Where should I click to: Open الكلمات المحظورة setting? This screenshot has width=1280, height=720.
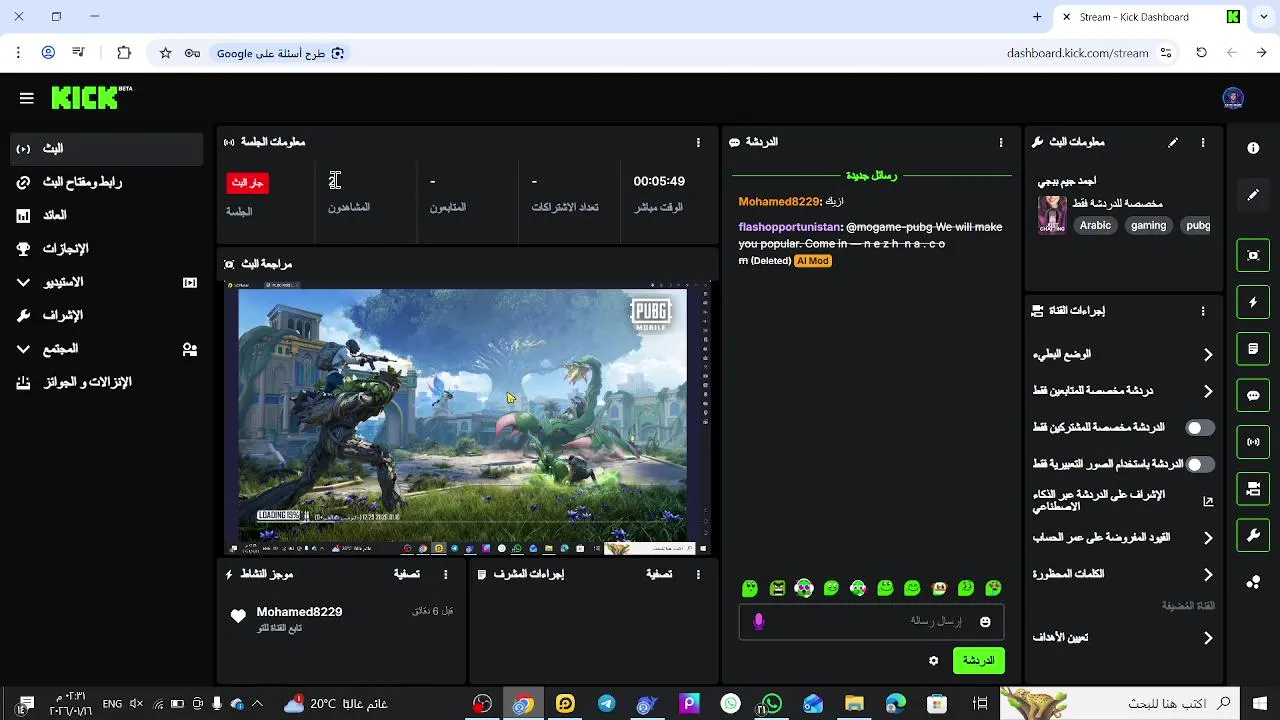coord(1123,574)
